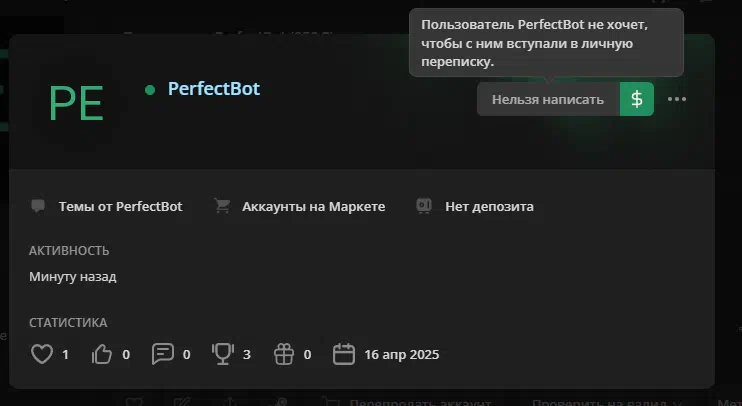This screenshot has width=742, height=406.
Task: Click the speech bubble themes icon
Action: pos(38,206)
